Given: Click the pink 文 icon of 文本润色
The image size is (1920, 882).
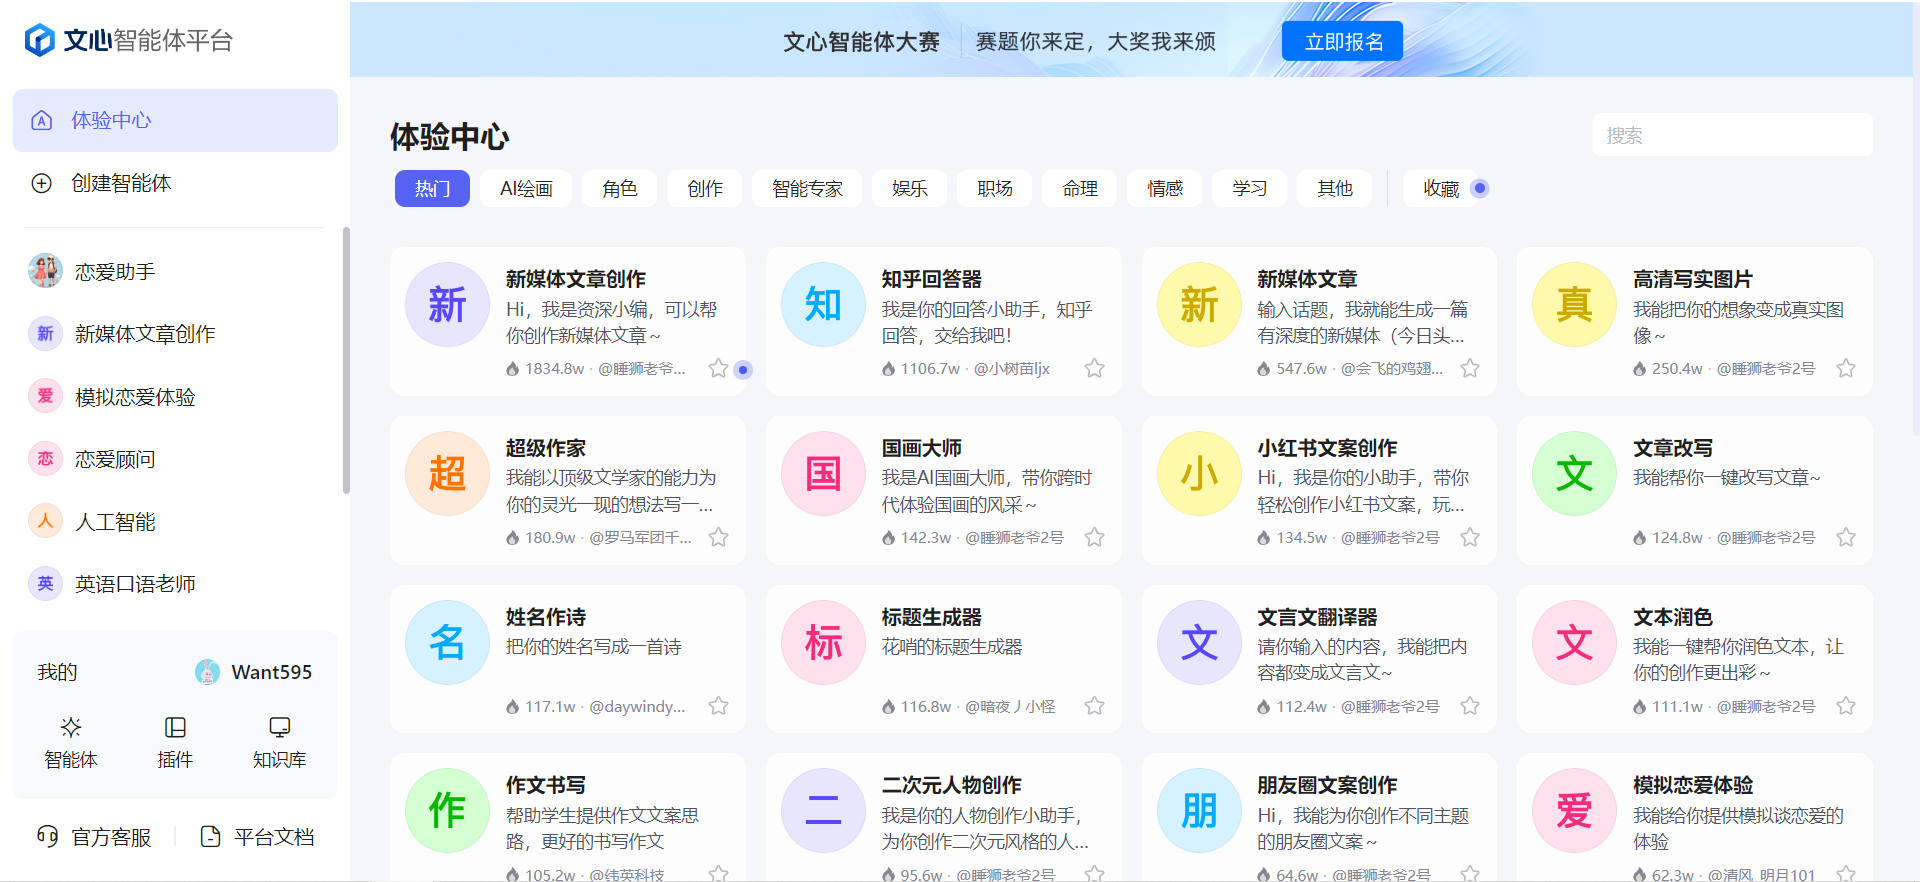Looking at the screenshot, I should click(x=1574, y=642).
